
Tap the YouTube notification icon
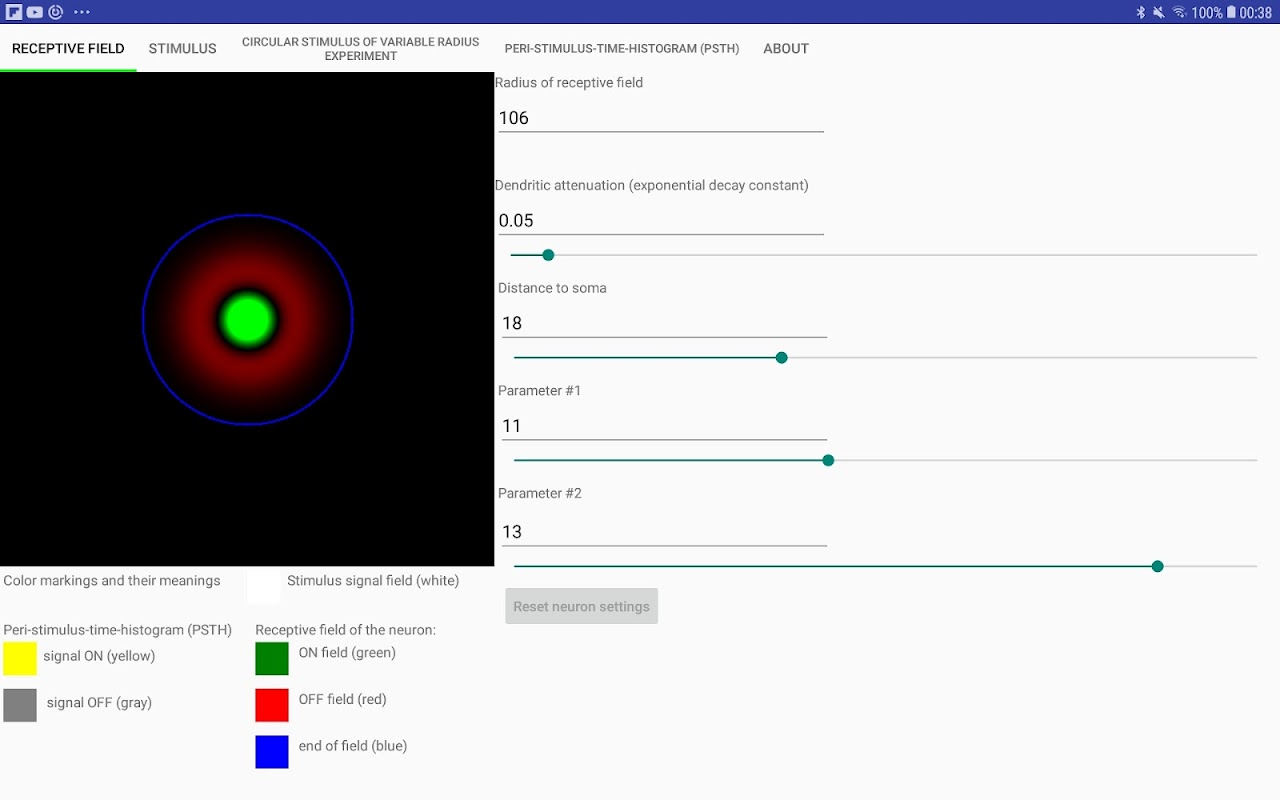pyautogui.click(x=35, y=12)
